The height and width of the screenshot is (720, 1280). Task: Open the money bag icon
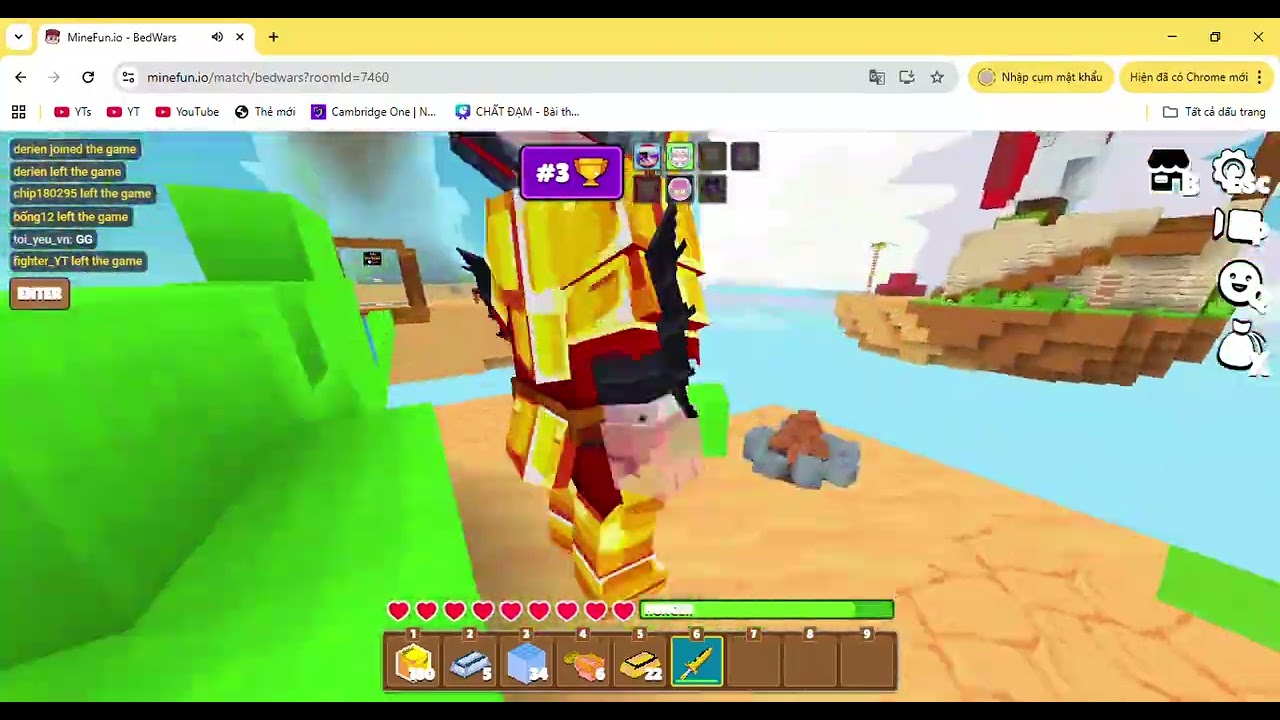click(1241, 346)
